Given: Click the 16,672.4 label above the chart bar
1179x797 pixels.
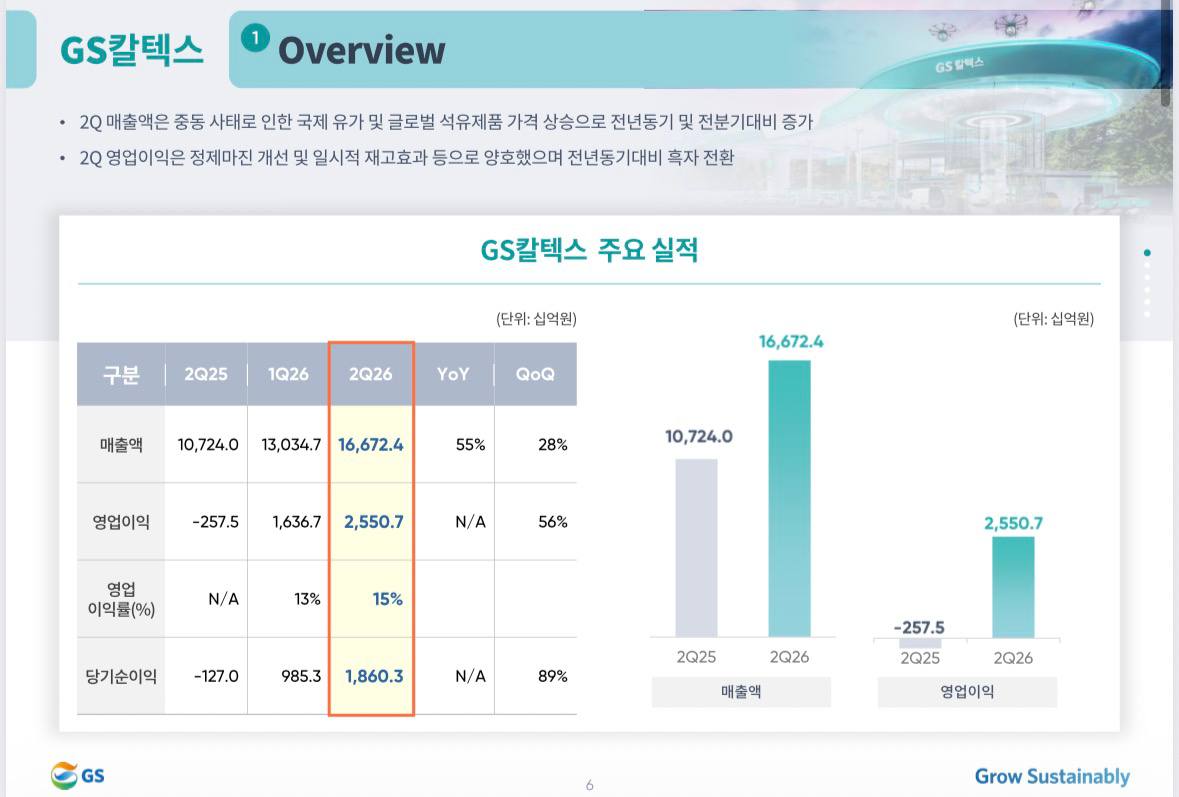Looking at the screenshot, I should (x=791, y=341).
